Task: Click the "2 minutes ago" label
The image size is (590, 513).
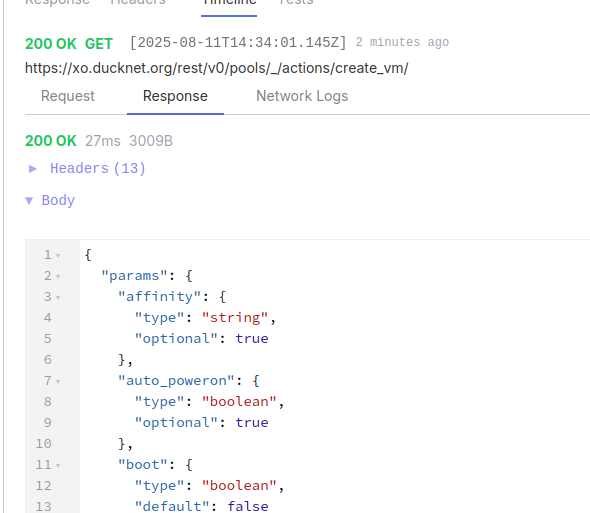Action: click(x=402, y=42)
